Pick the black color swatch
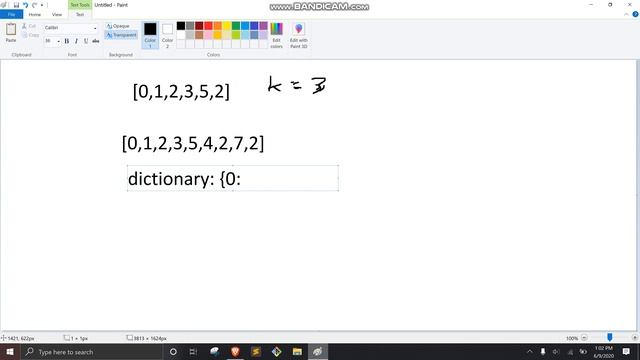This screenshot has height=360, width=640. (181, 26)
